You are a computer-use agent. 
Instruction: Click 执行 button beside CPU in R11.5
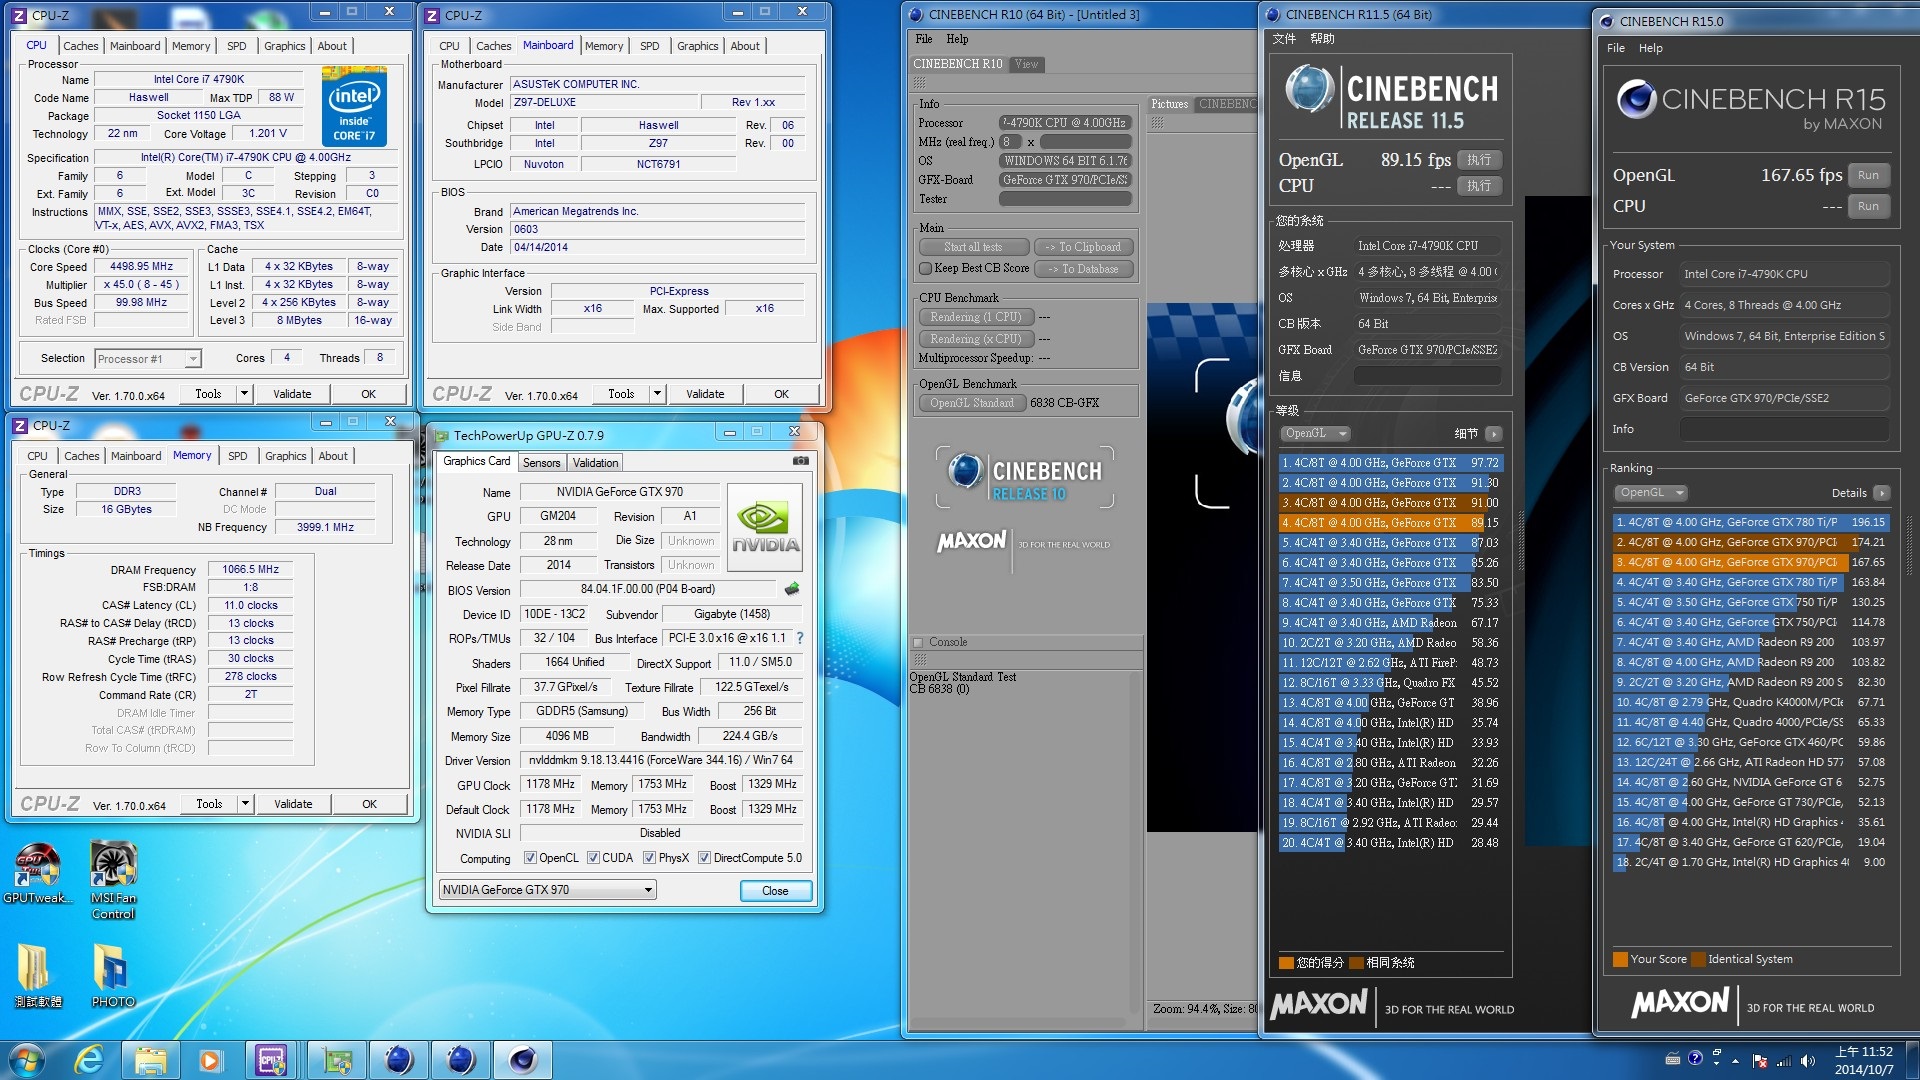coord(1479,186)
